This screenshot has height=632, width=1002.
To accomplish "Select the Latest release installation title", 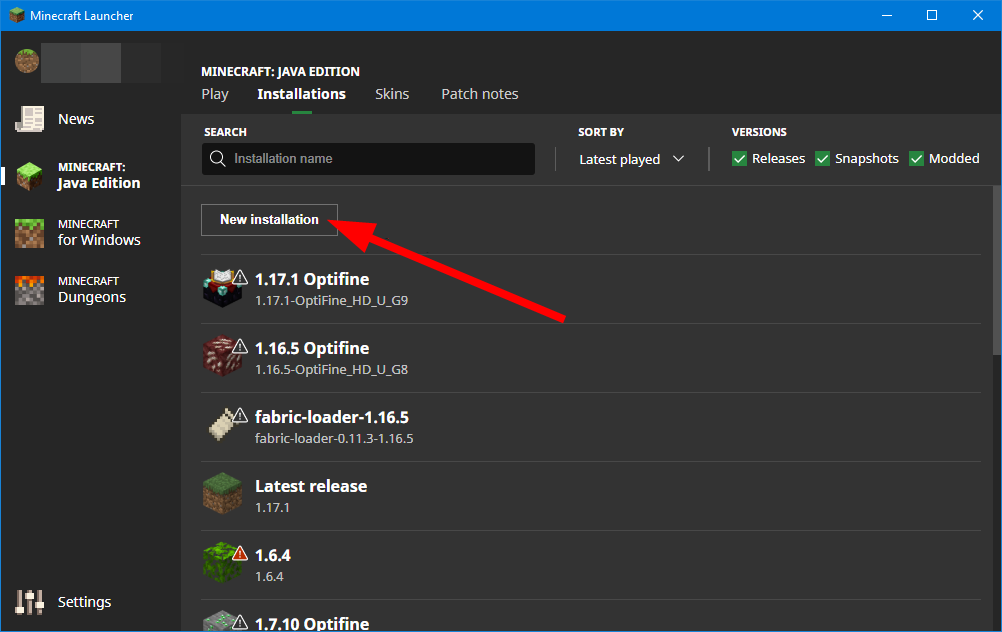I will point(311,486).
